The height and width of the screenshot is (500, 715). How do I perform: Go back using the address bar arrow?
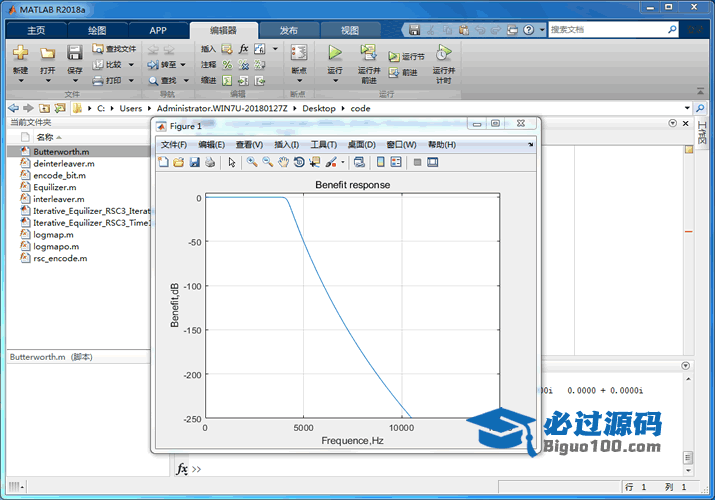tap(14, 108)
